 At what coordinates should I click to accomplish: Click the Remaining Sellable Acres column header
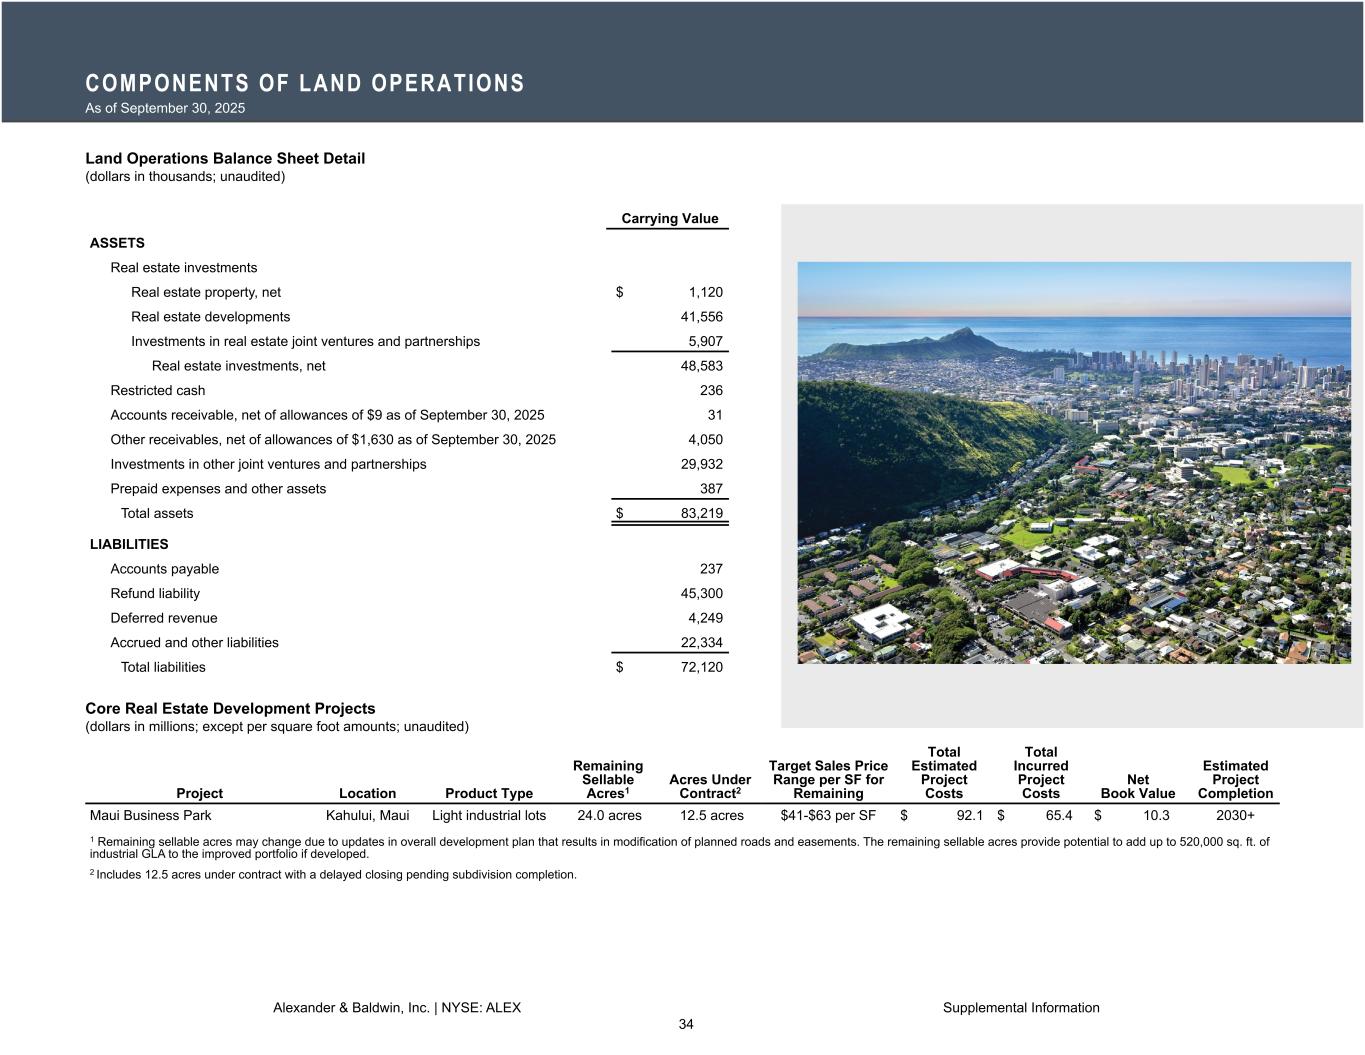607,779
